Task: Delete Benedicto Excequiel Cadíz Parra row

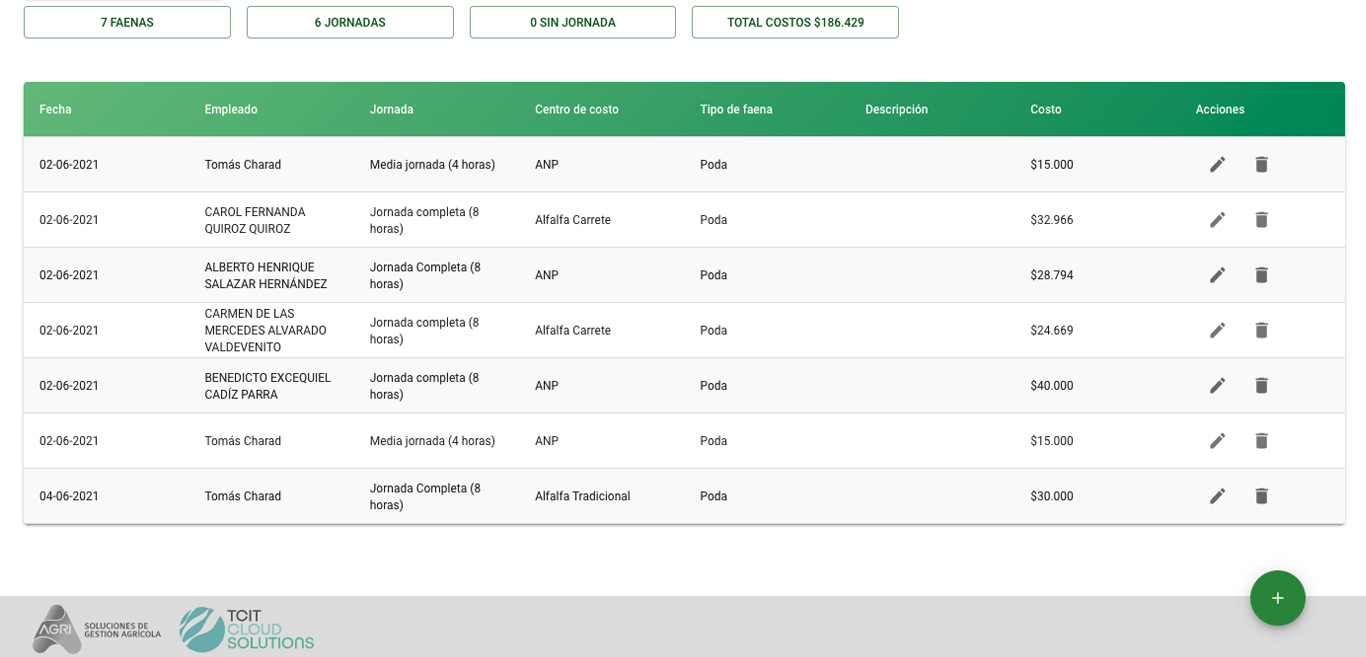Action: coord(1261,386)
